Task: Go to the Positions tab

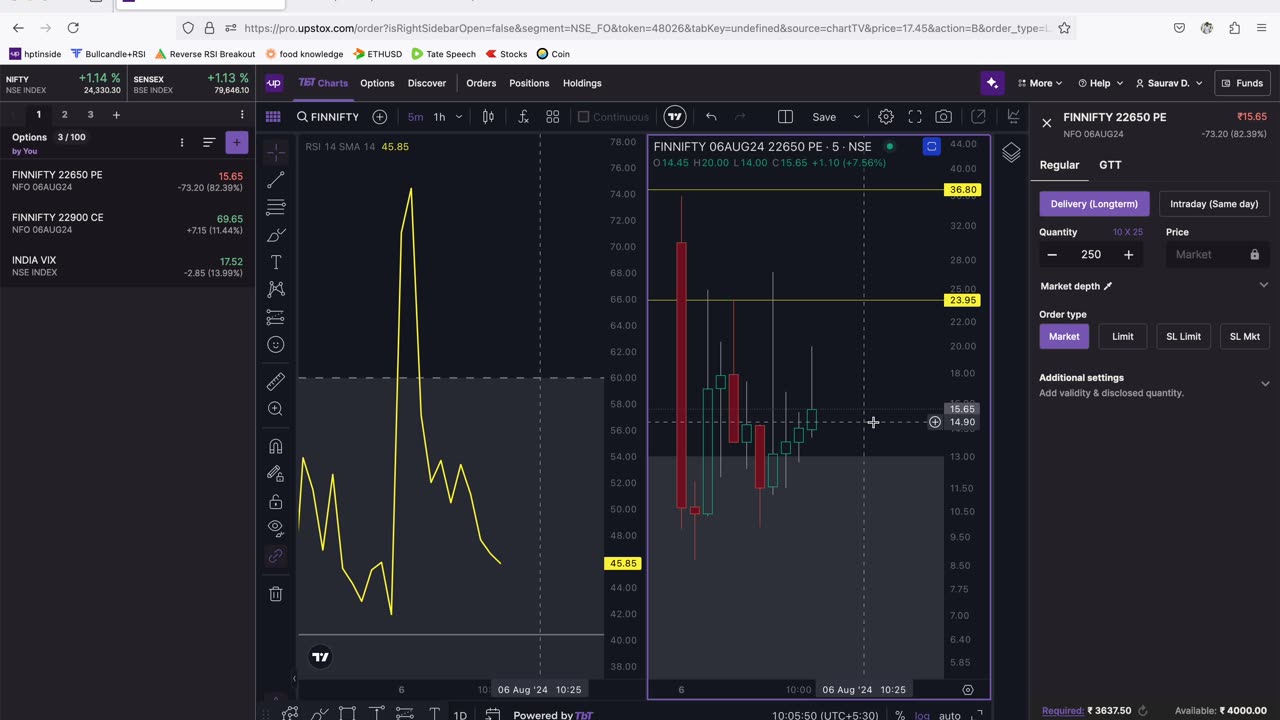Action: [x=529, y=83]
